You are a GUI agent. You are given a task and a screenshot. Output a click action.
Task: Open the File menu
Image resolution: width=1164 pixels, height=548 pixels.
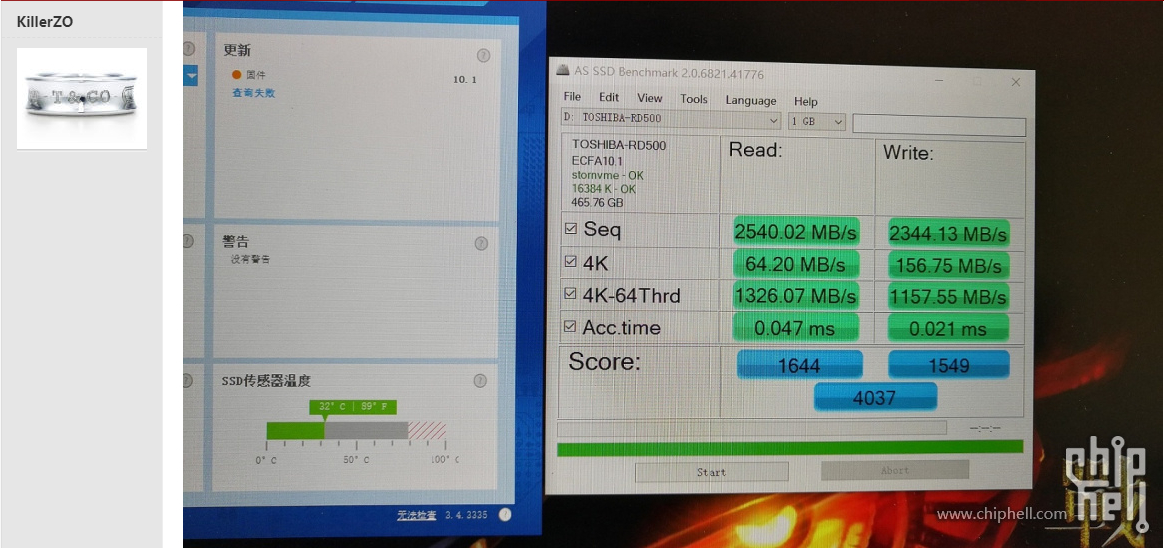pyautogui.click(x=572, y=97)
